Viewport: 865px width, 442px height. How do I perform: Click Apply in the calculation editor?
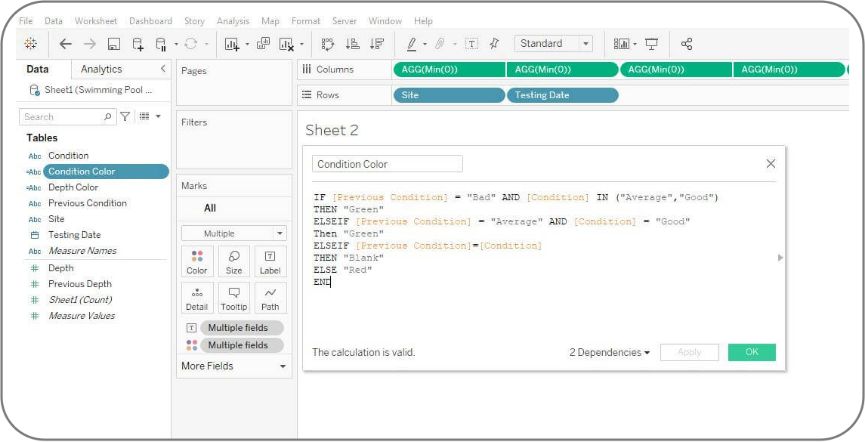pyautogui.click(x=689, y=352)
